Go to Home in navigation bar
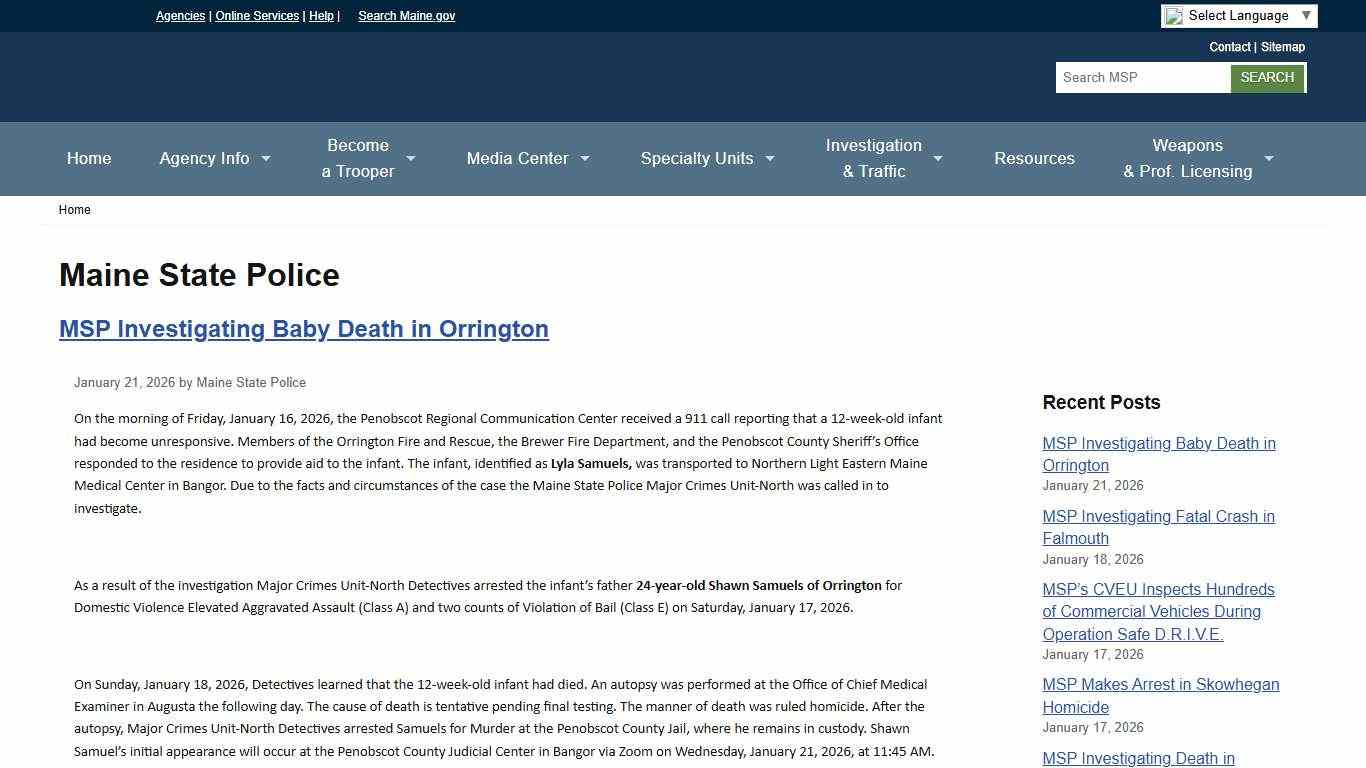Viewport: 1366px width, 768px height. (89, 158)
